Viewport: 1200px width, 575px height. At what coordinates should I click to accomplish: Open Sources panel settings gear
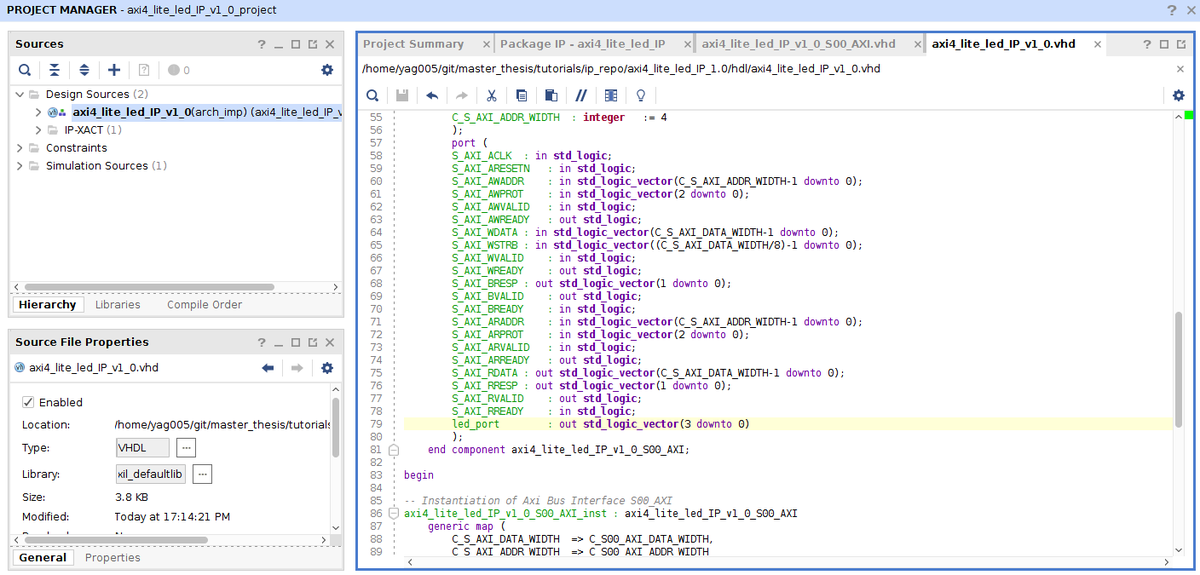tap(326, 70)
